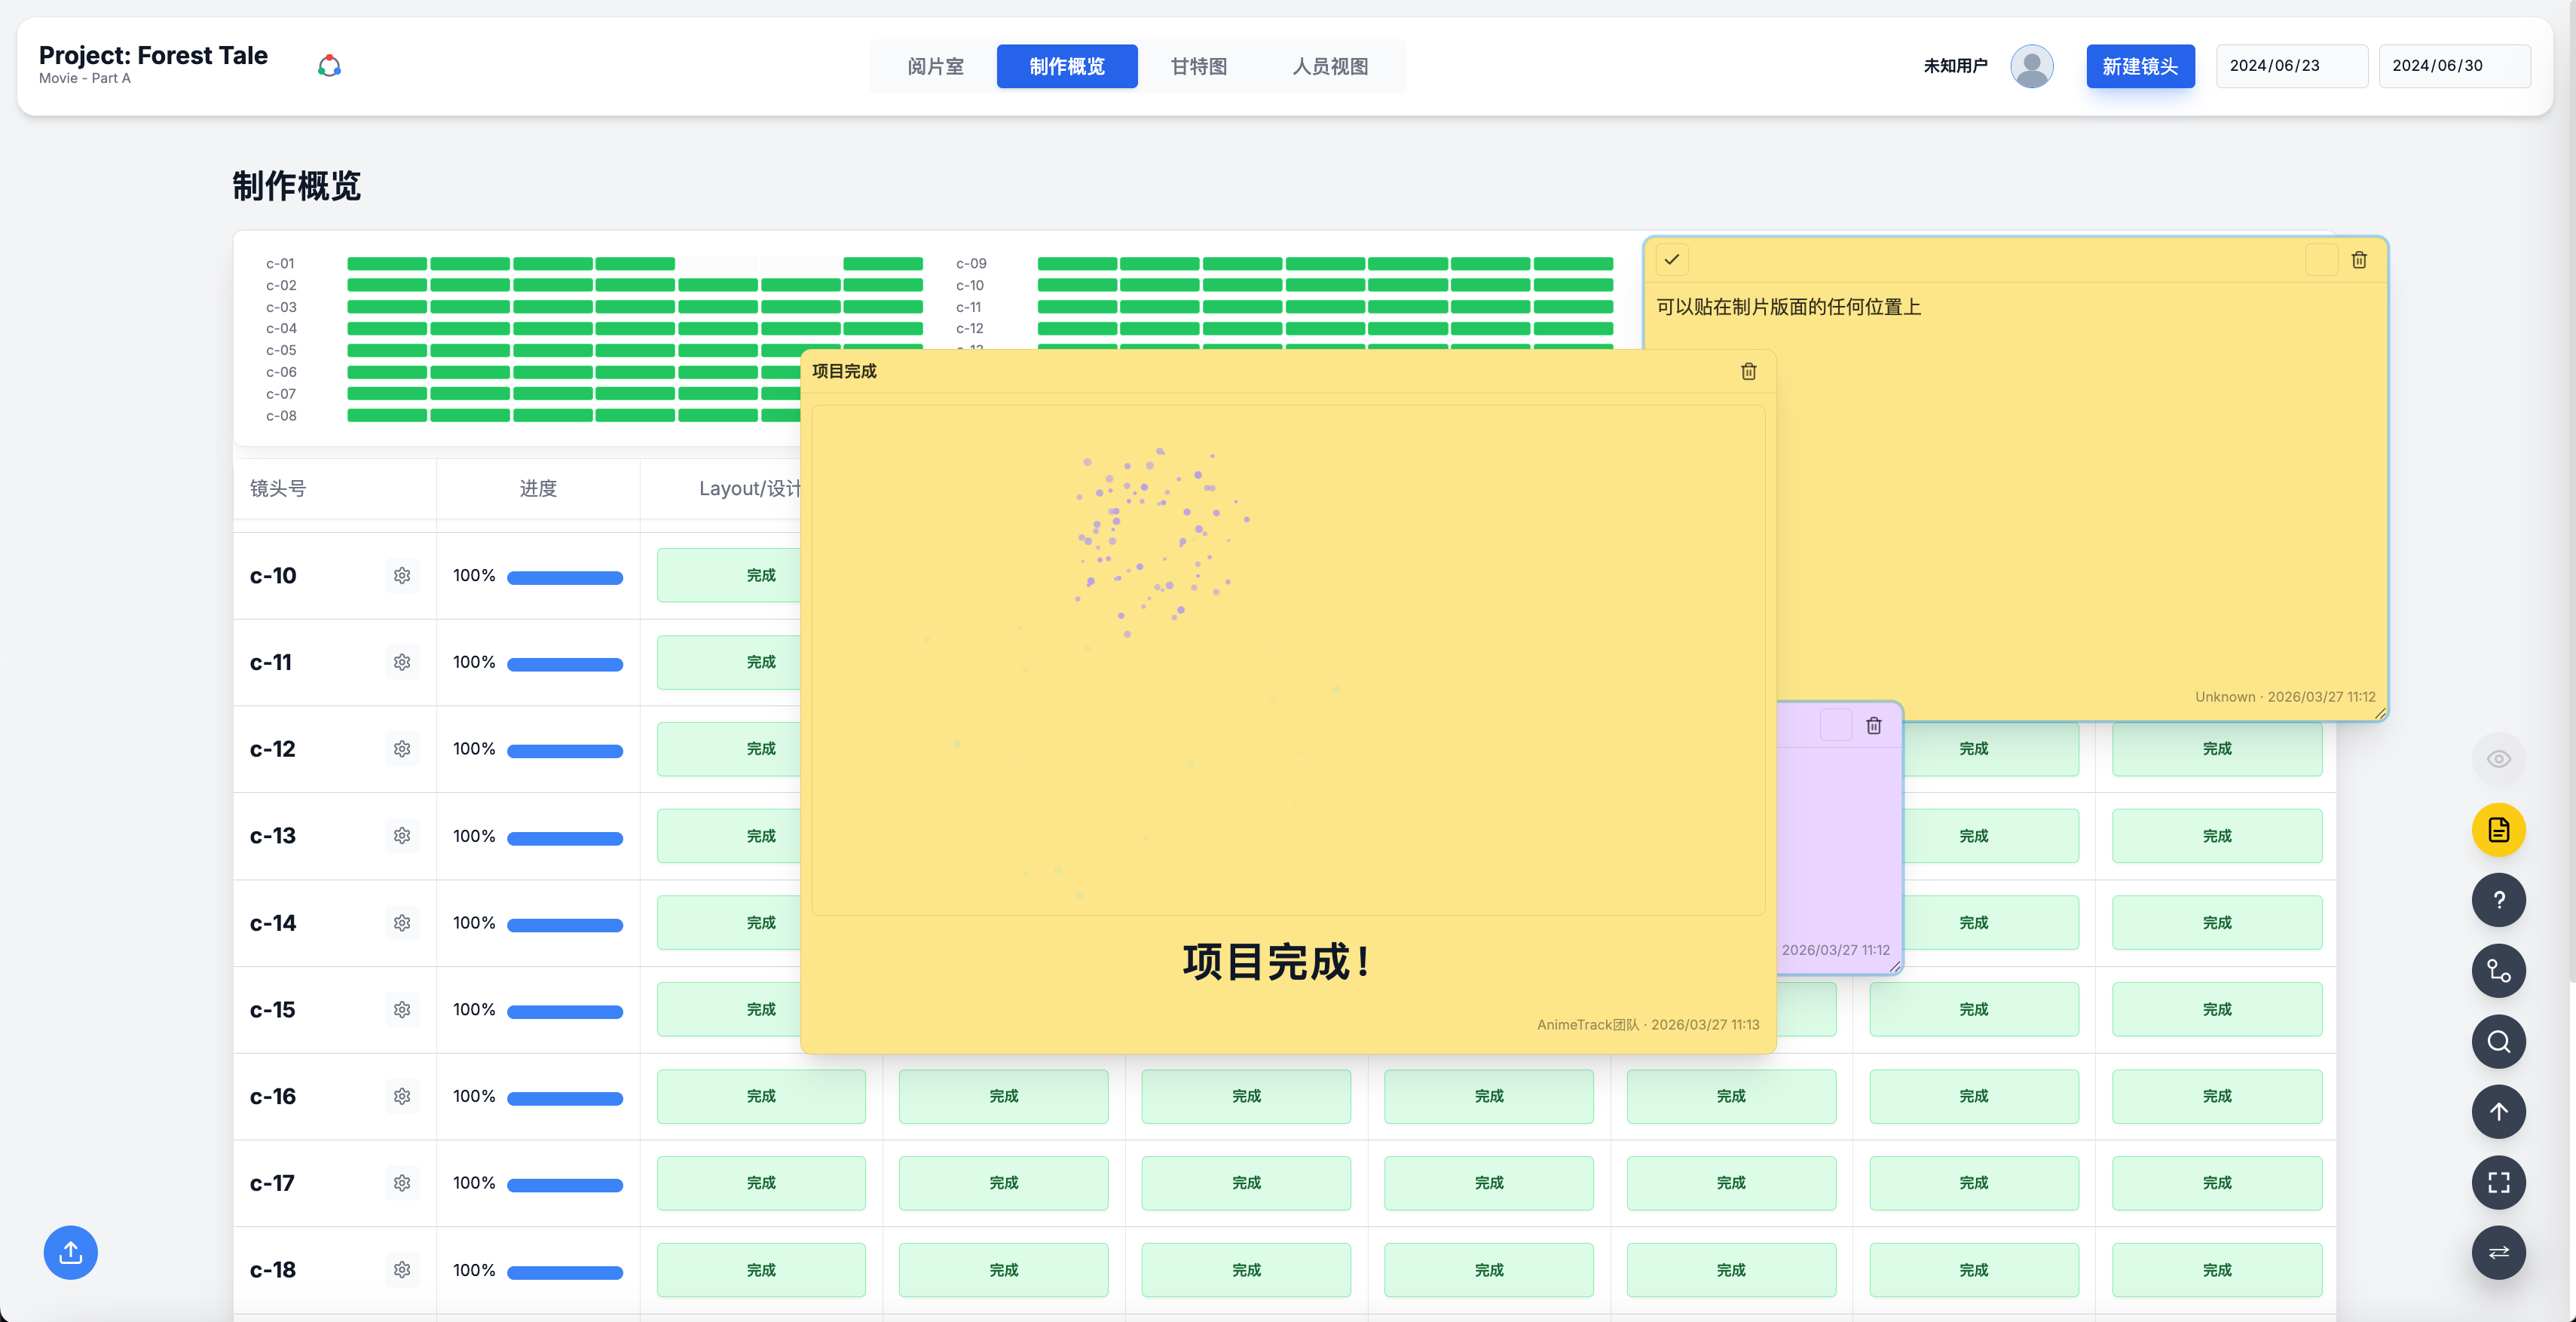Switch to the 阅片室 tab

click(935, 66)
